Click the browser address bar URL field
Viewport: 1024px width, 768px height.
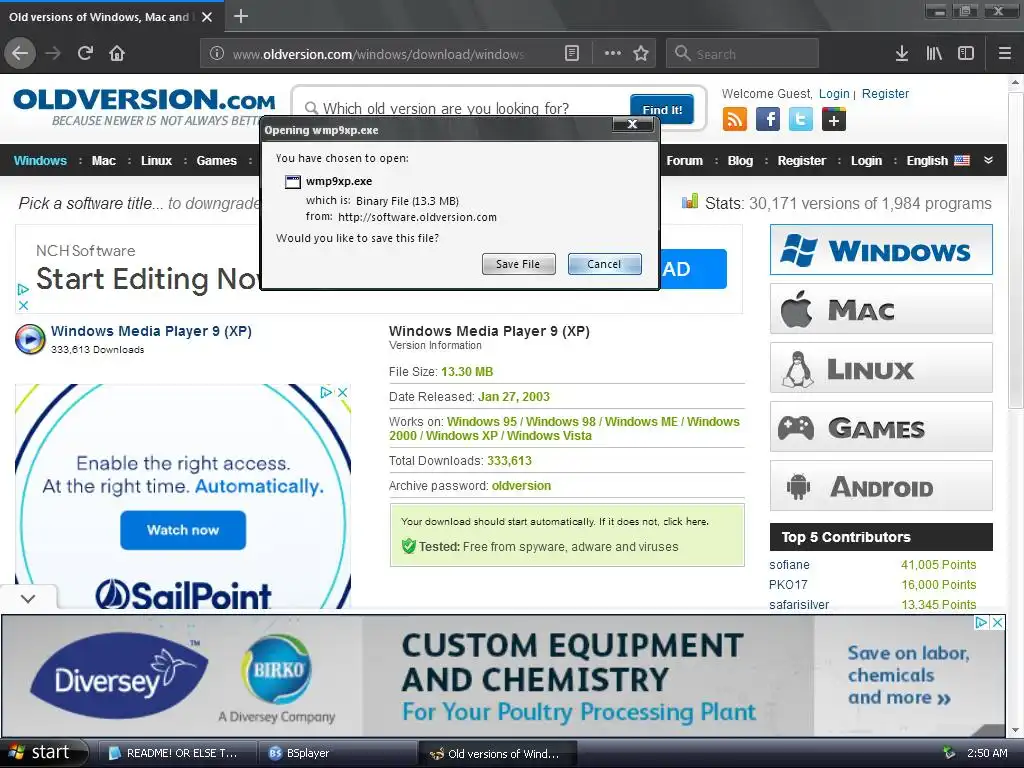(379, 54)
